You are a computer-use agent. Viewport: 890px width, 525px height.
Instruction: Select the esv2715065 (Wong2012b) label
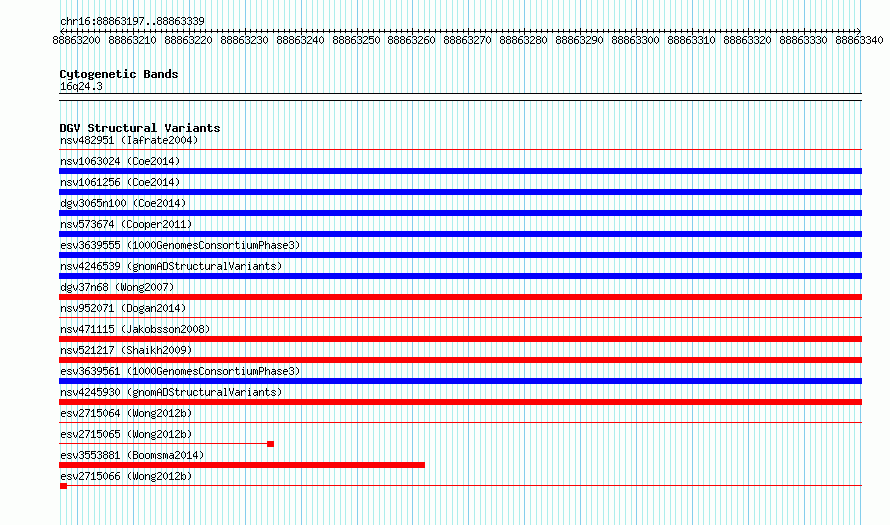pos(126,434)
